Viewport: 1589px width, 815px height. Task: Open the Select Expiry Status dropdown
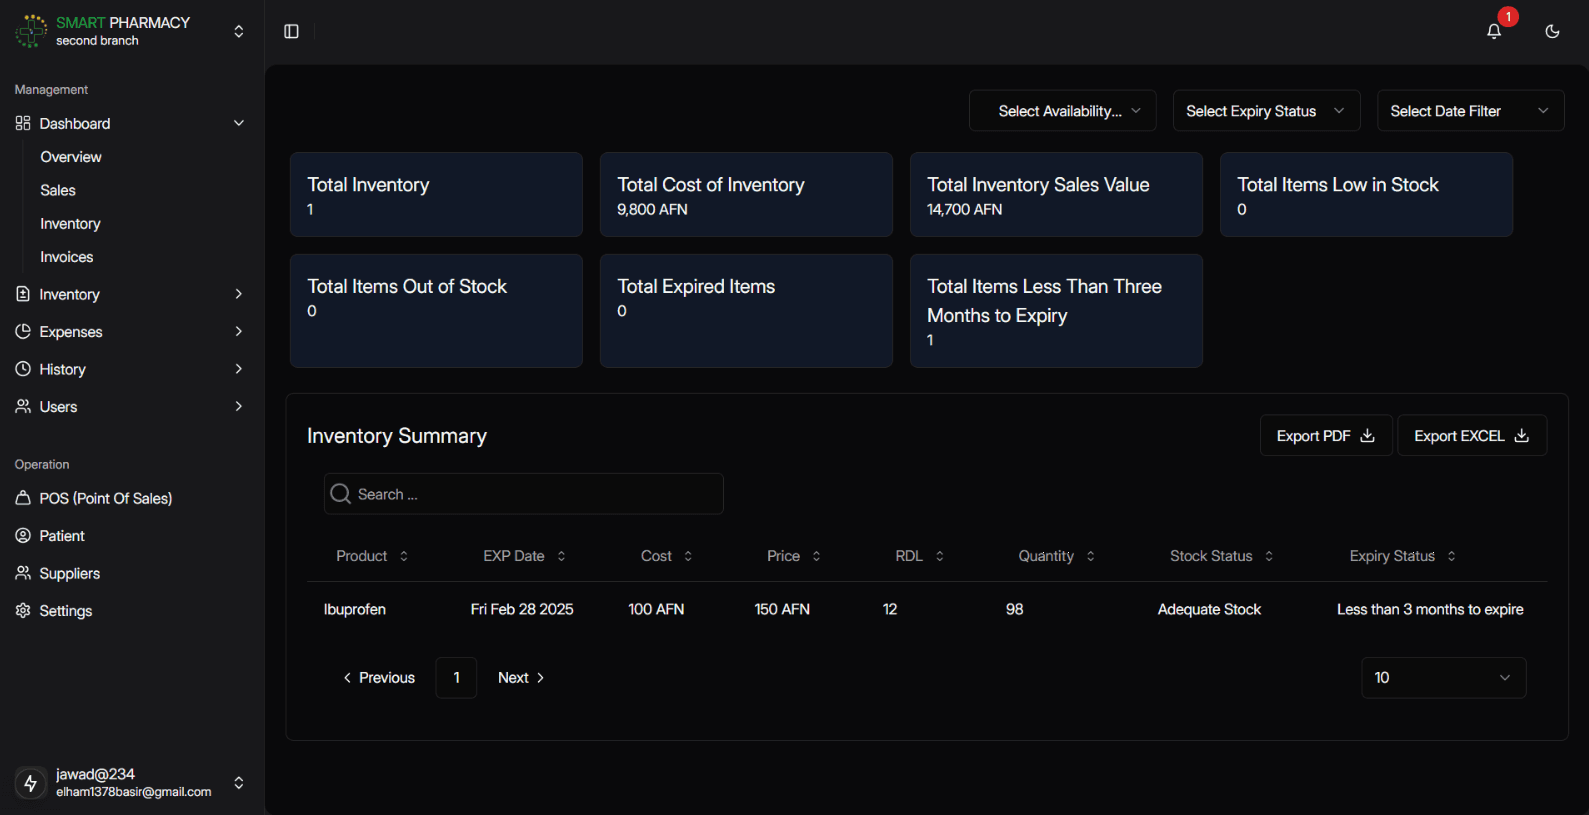pos(1265,111)
